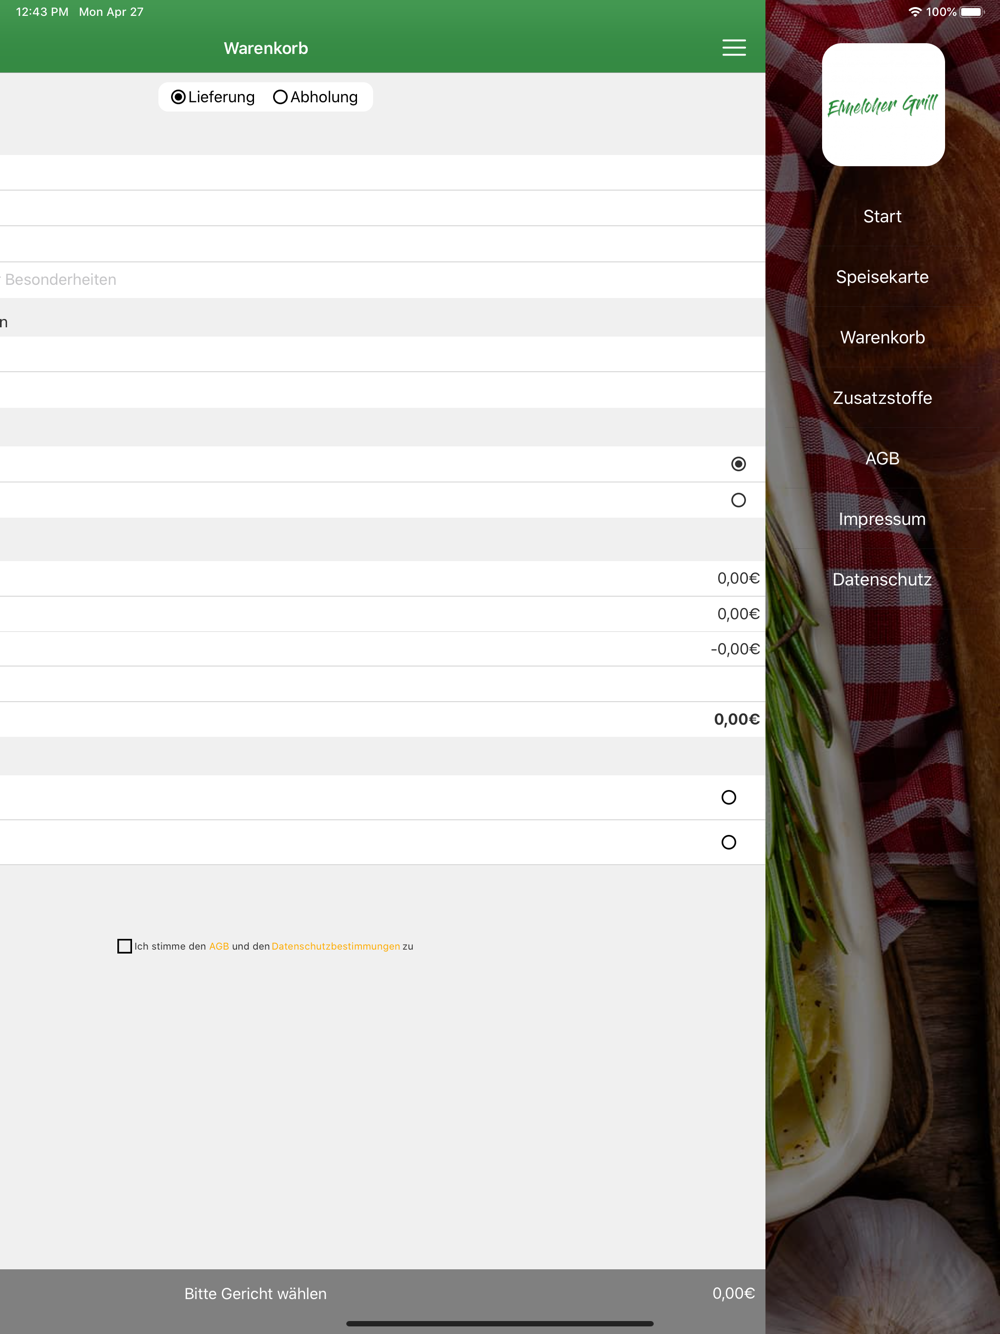Click the -0,00€ discount value
Image resolution: width=1000 pixels, height=1334 pixels.
click(735, 649)
